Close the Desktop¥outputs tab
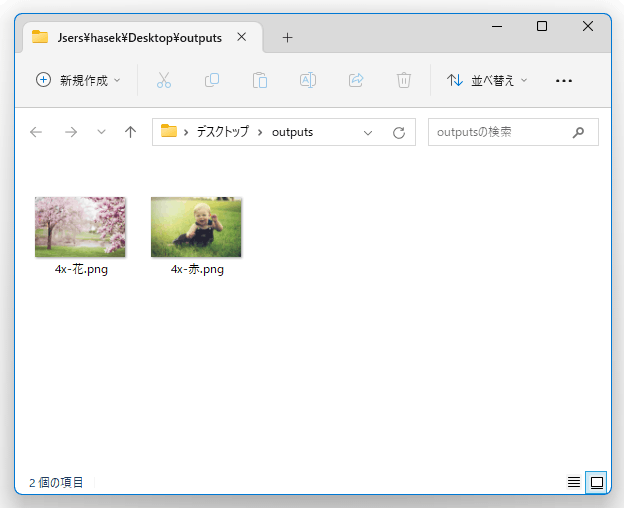 tap(242, 37)
